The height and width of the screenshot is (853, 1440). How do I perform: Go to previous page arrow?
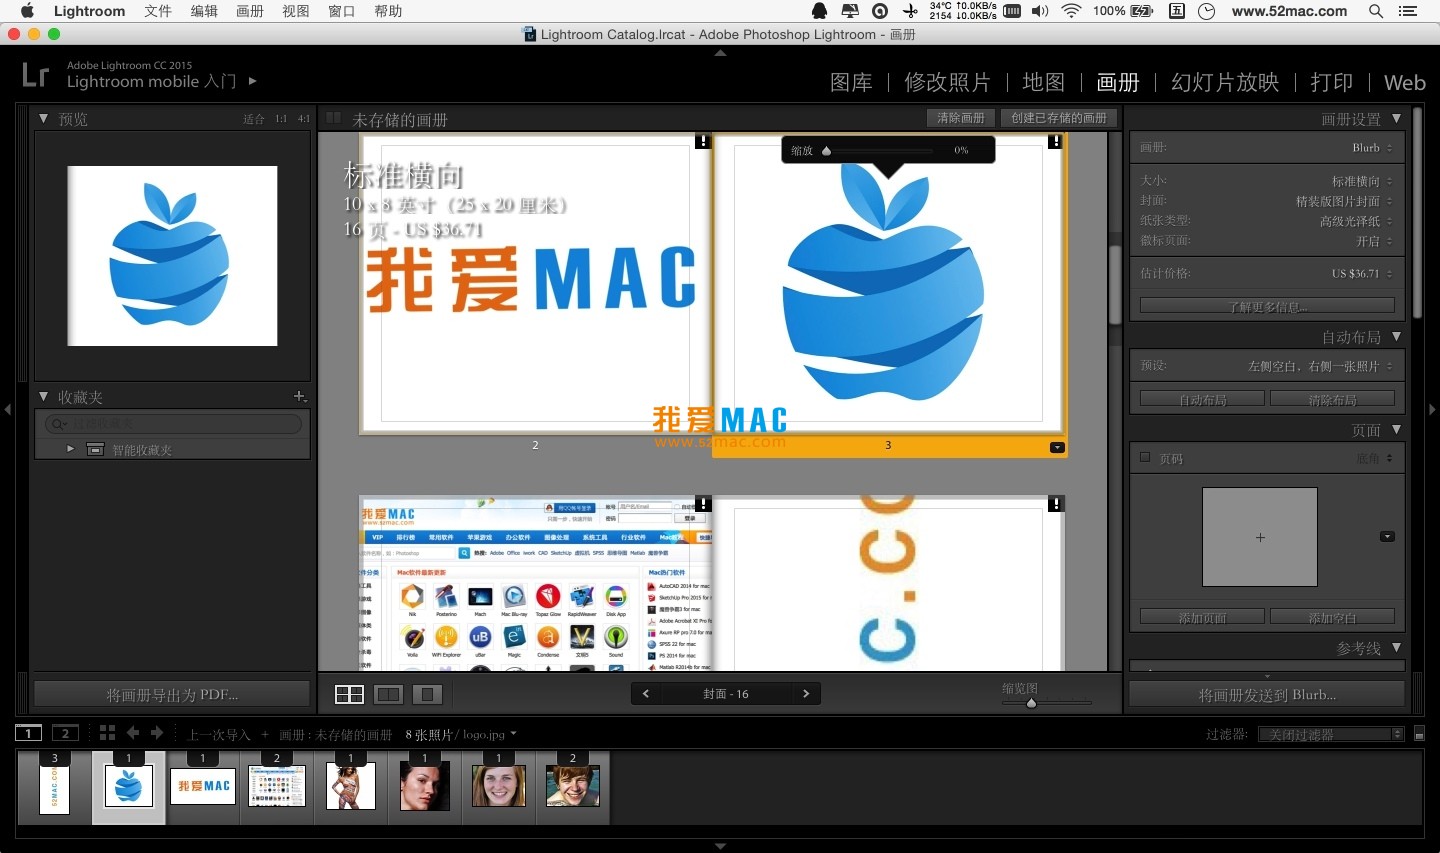pos(646,694)
